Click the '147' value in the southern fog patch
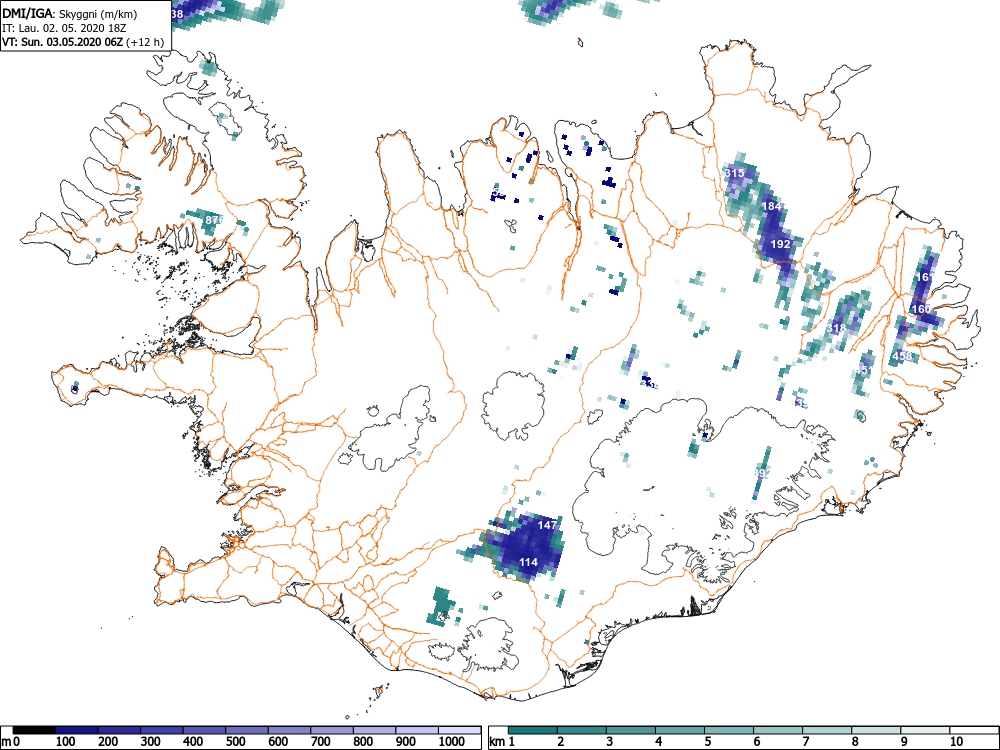The height and width of the screenshot is (750, 1000). (547, 525)
